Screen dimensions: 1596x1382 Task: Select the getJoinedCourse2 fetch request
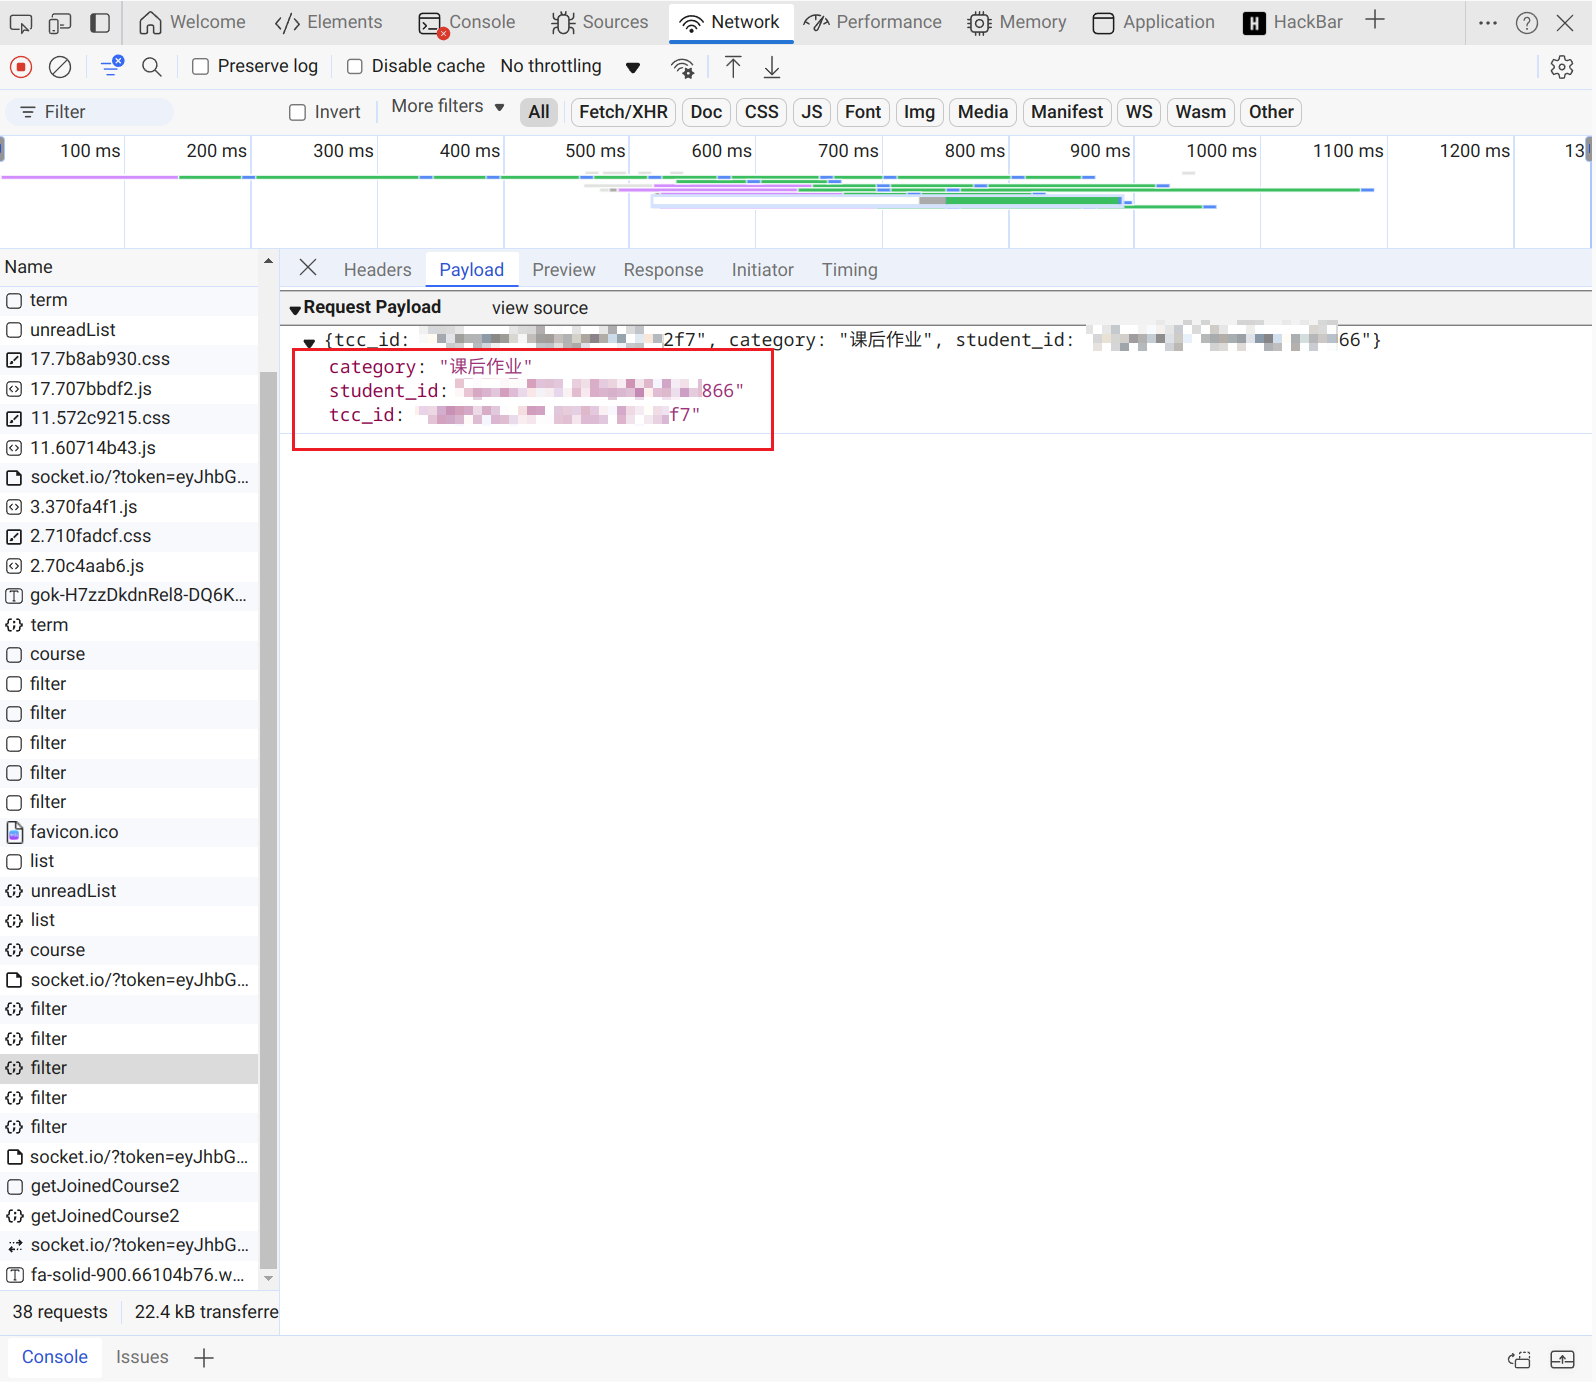coord(130,1216)
